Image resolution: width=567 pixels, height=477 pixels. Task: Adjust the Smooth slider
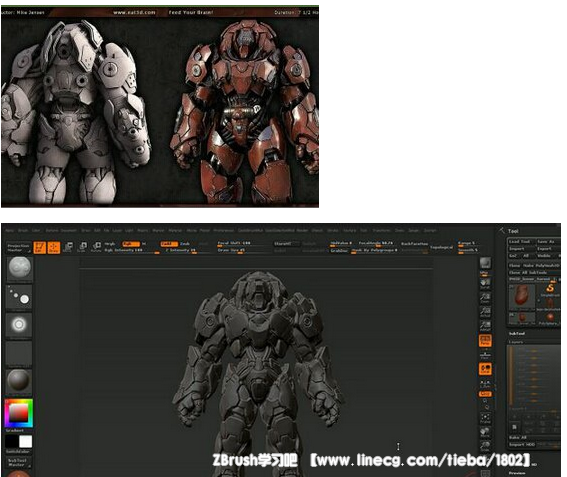tap(468, 250)
